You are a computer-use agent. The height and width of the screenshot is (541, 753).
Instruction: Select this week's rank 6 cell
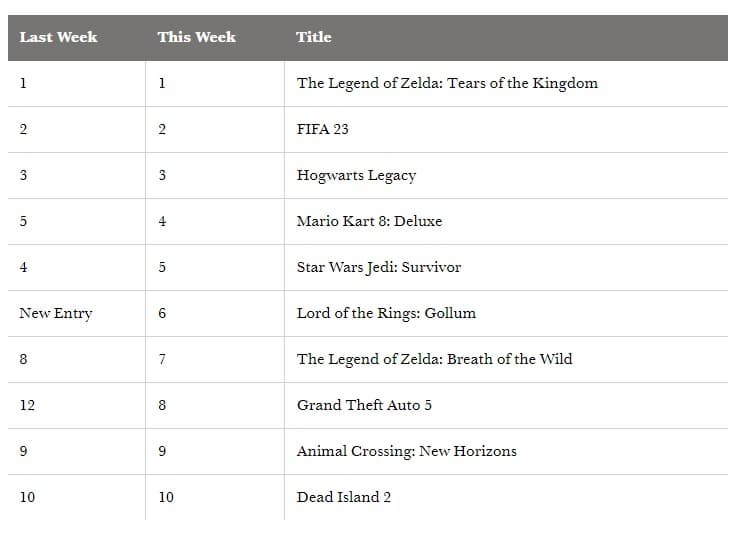coord(162,313)
